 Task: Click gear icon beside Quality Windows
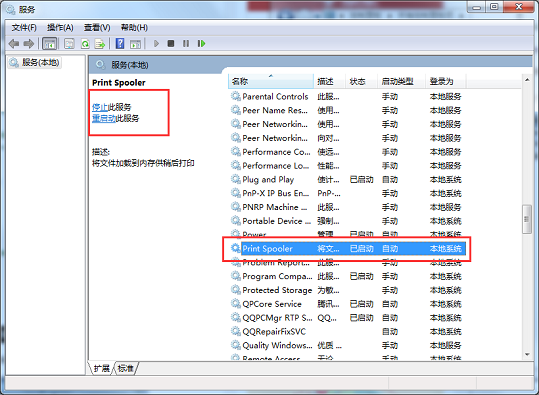pyautogui.click(x=236, y=345)
